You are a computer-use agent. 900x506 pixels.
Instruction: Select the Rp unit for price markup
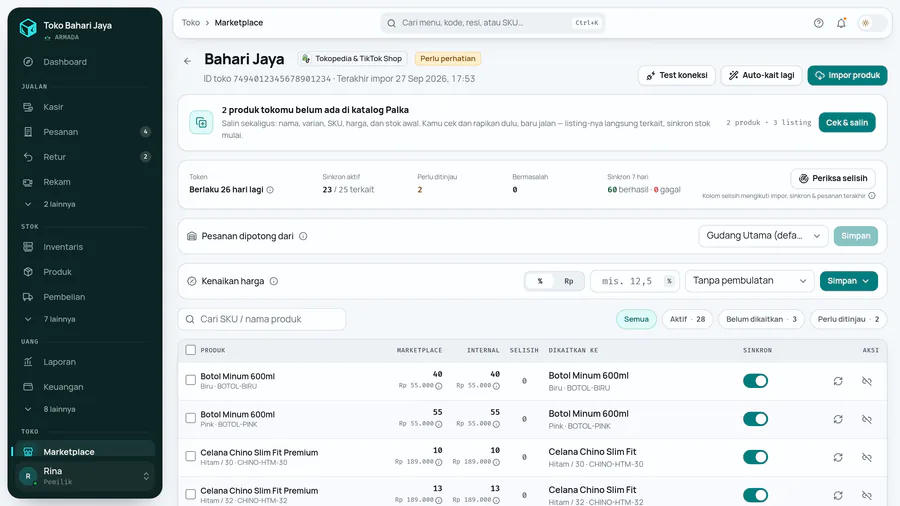point(568,281)
